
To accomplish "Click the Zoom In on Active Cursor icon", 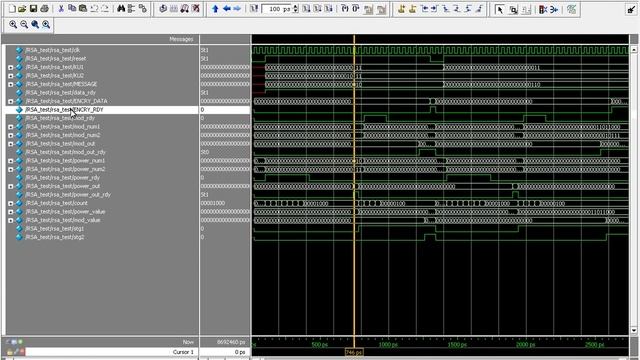I will tap(46, 24).
